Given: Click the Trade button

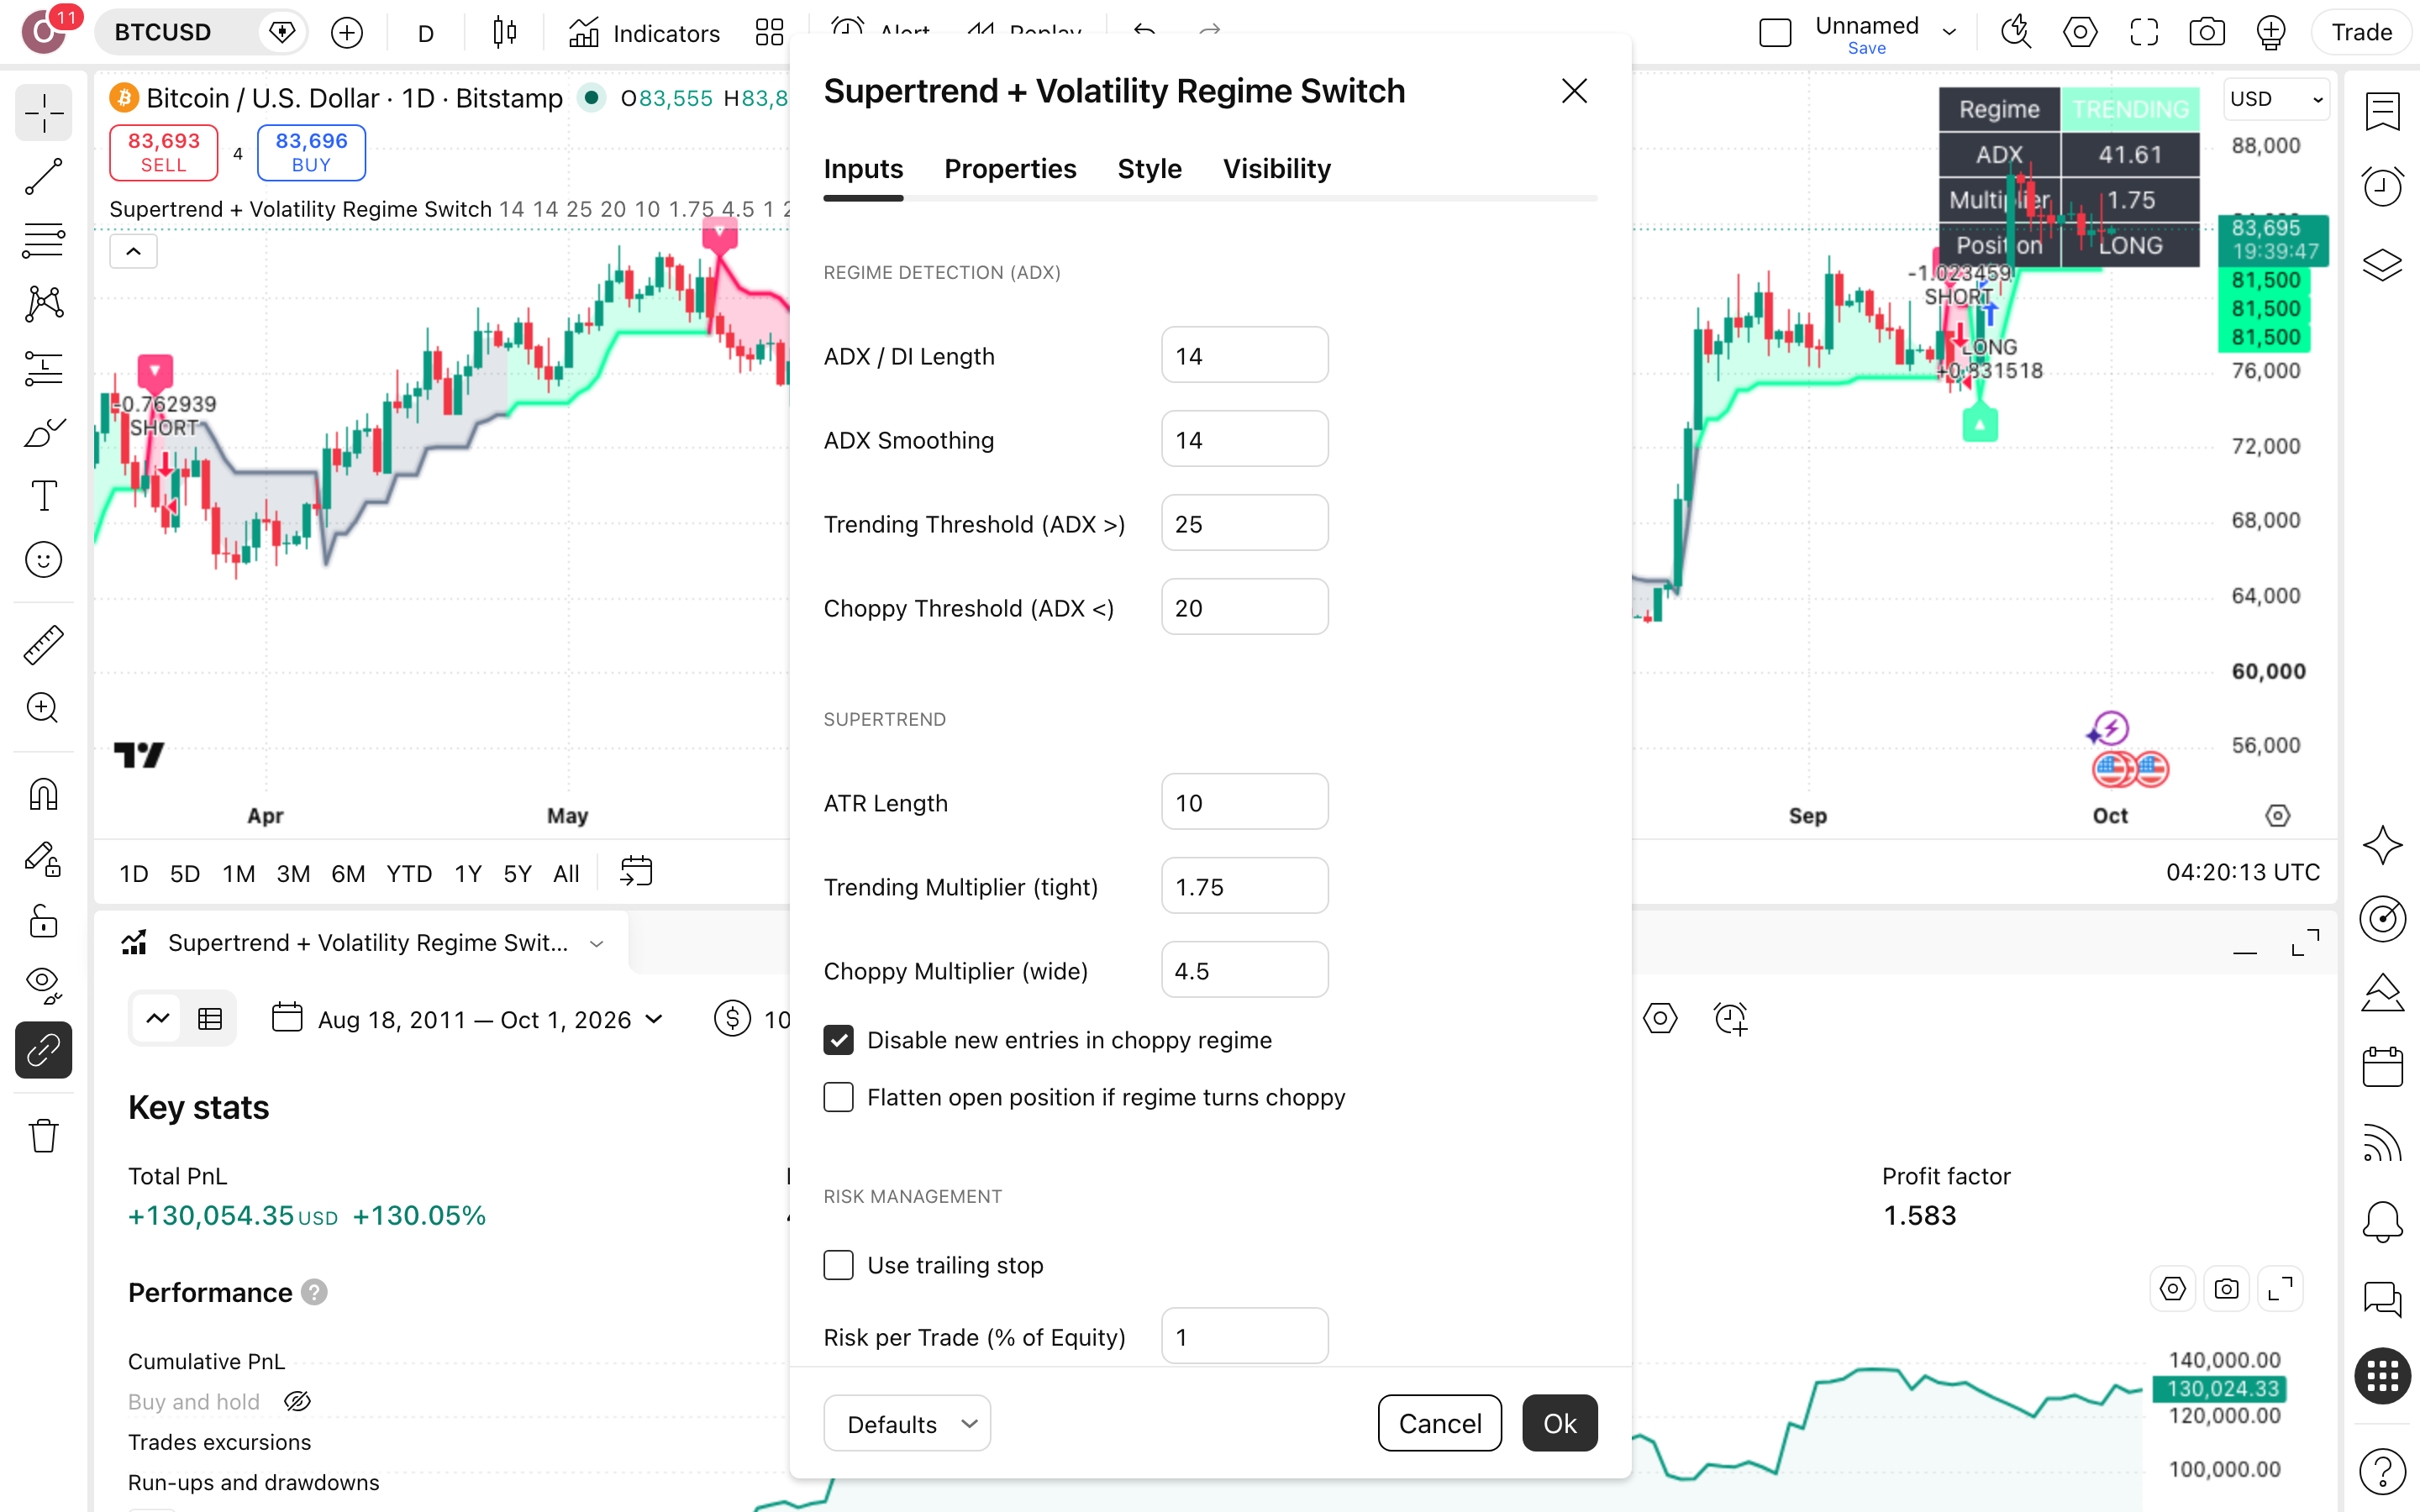Looking at the screenshot, I should 2361,32.
